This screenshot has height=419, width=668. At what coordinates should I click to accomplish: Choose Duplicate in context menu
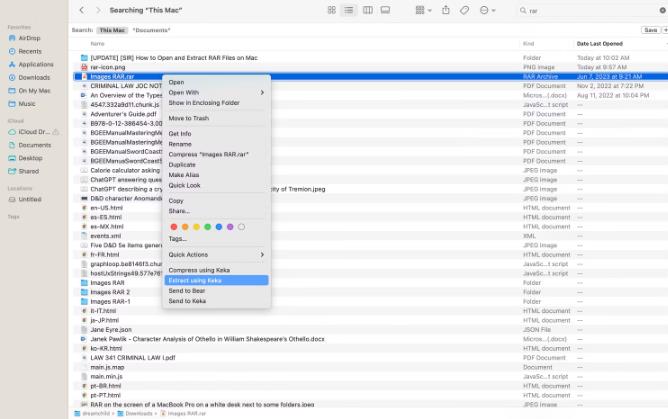click(x=216, y=165)
